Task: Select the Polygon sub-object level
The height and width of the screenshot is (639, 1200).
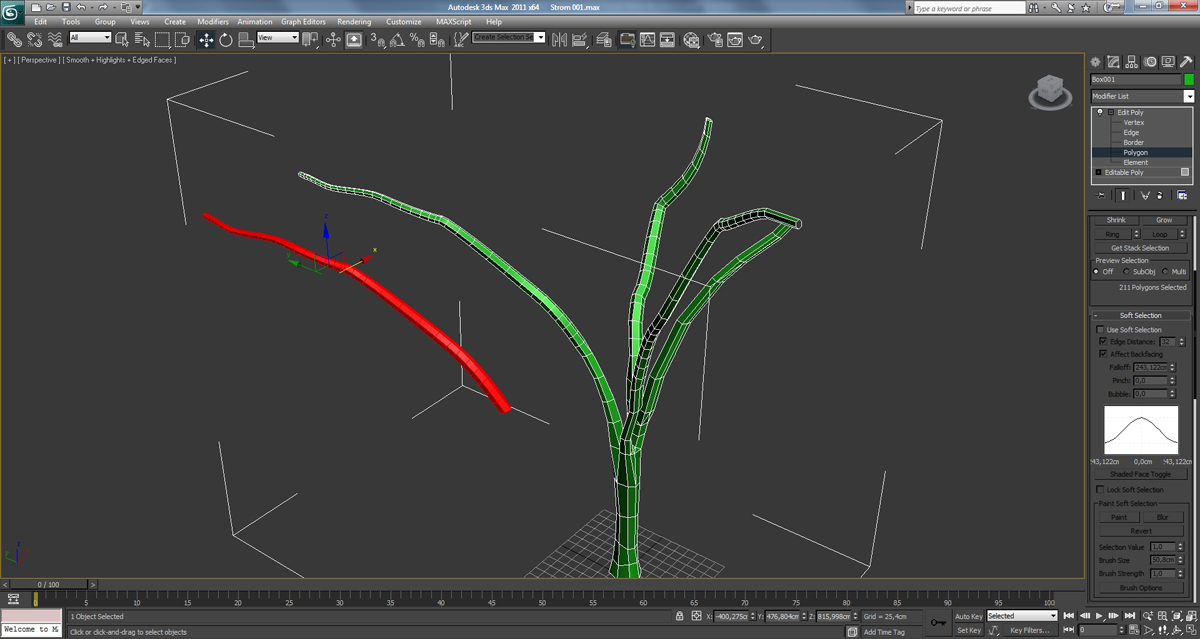Action: 1135,152
